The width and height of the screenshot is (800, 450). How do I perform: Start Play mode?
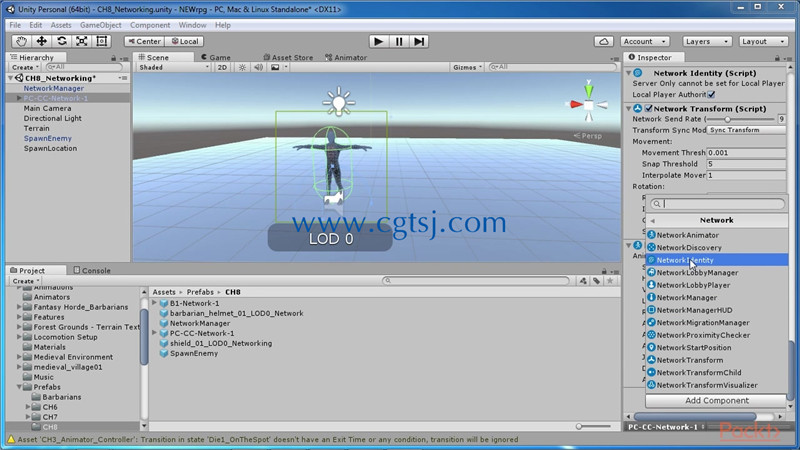point(378,41)
